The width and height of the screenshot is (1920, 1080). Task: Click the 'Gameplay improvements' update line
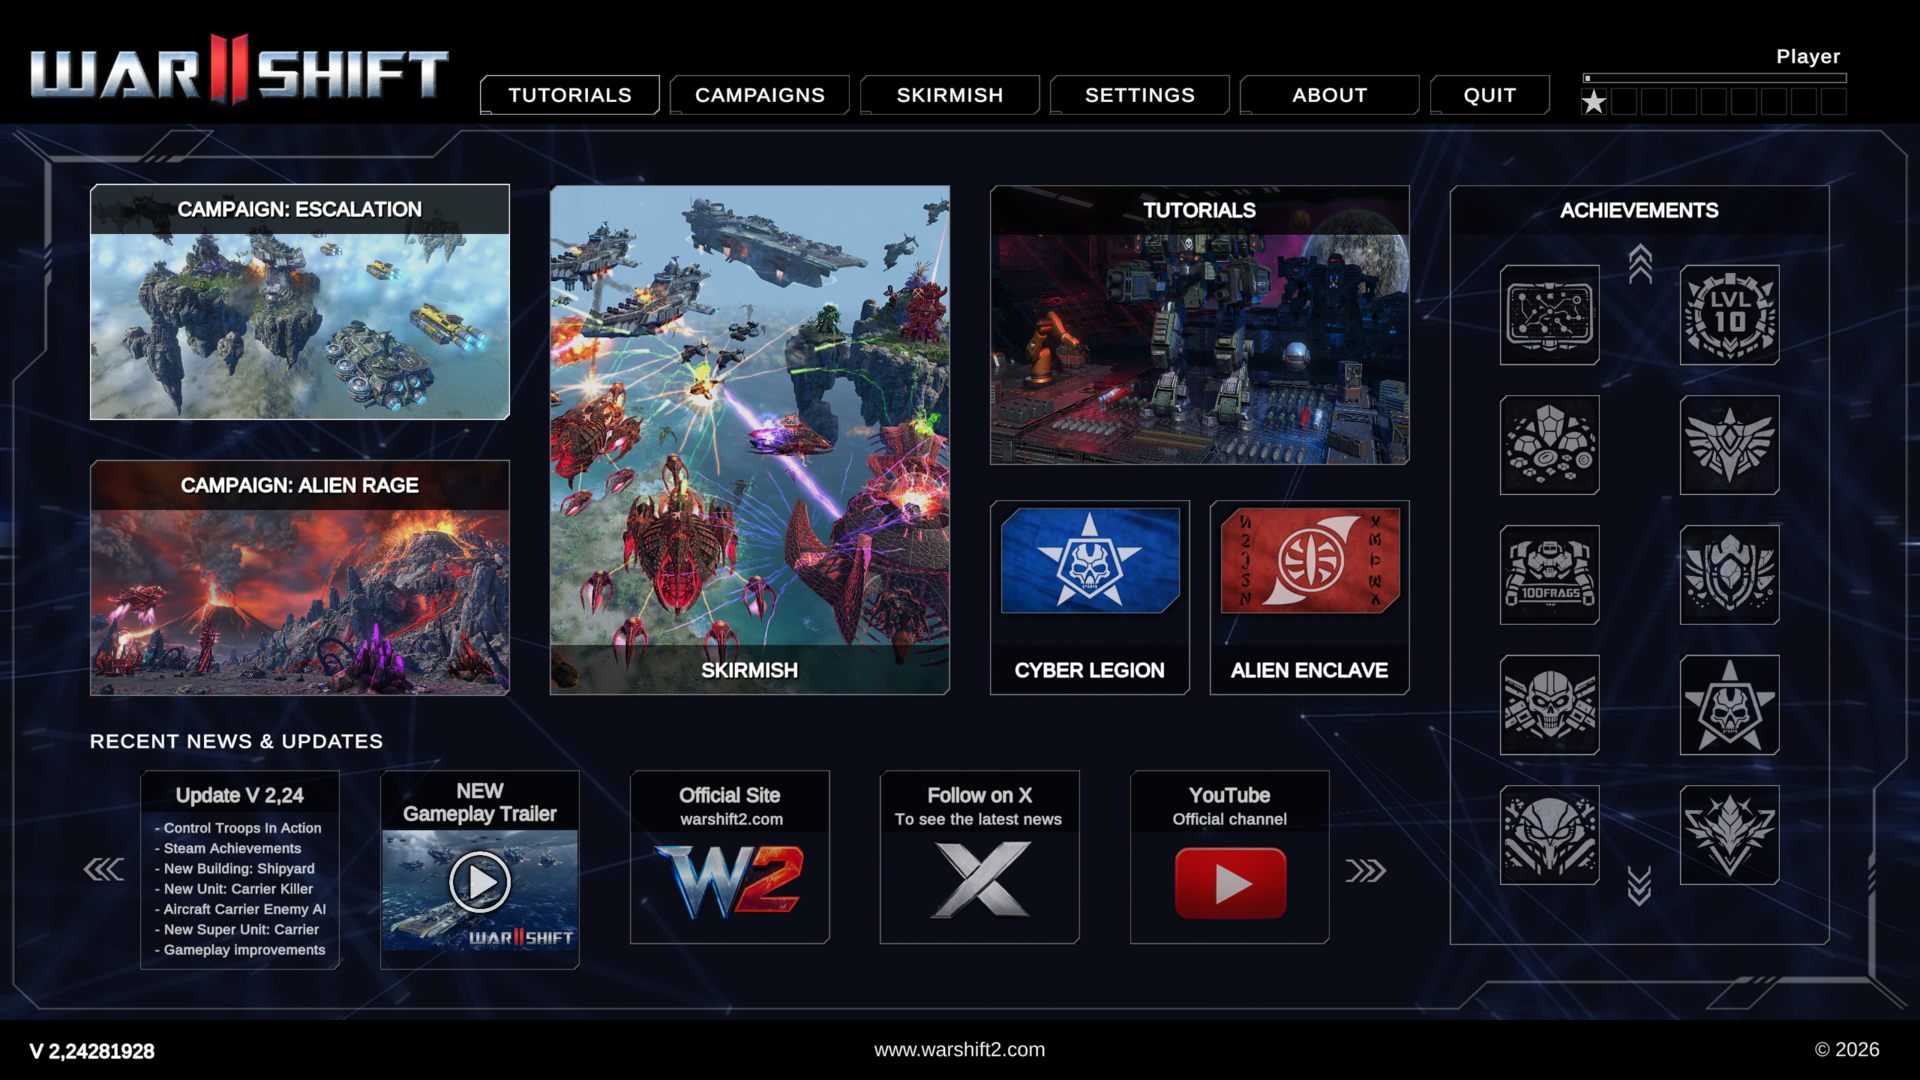point(240,950)
